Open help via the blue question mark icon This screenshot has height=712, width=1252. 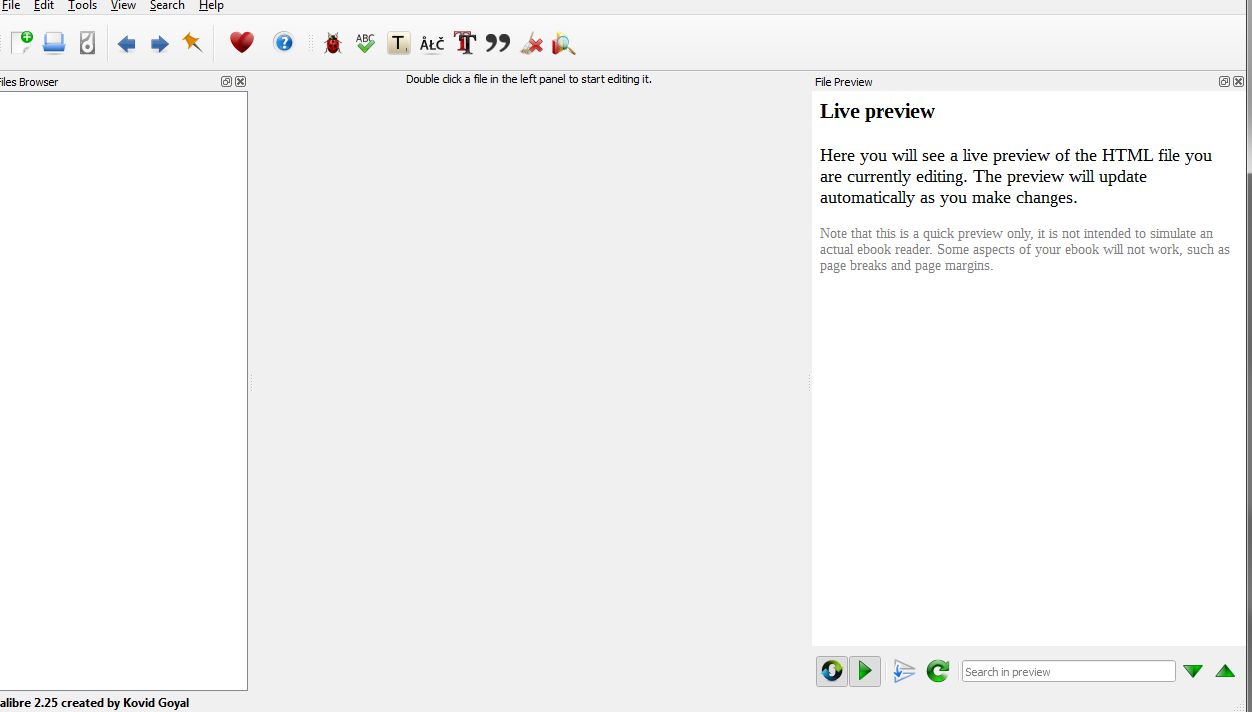pos(284,43)
